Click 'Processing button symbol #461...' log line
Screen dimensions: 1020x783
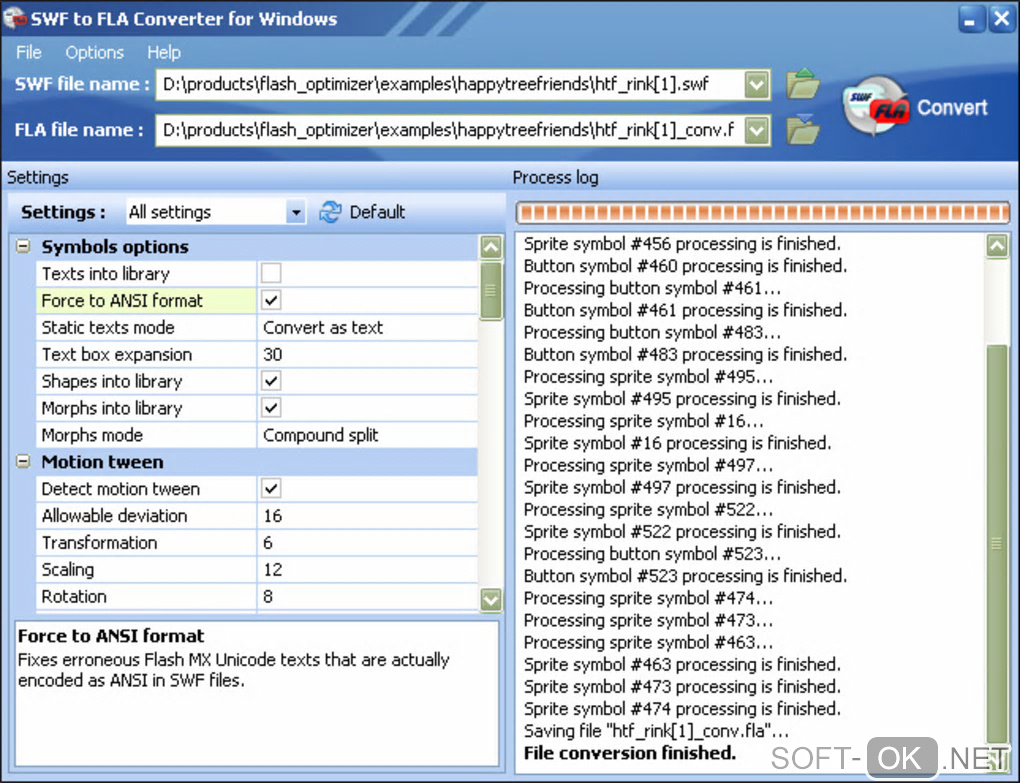click(652, 288)
